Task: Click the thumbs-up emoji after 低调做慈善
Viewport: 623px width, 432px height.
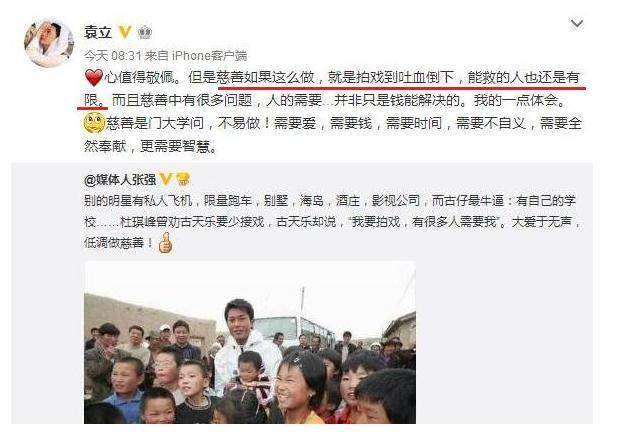Action: (165, 242)
